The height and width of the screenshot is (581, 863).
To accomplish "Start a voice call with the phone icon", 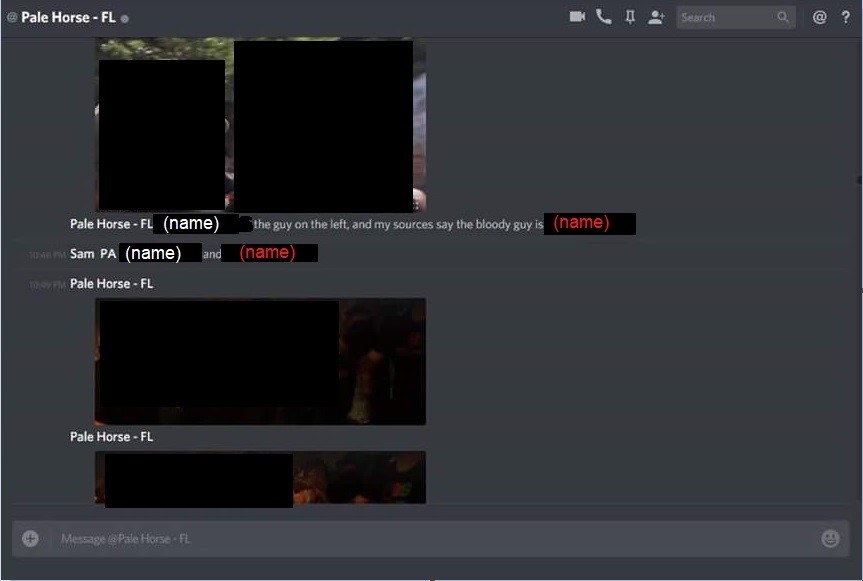I will tap(603, 17).
